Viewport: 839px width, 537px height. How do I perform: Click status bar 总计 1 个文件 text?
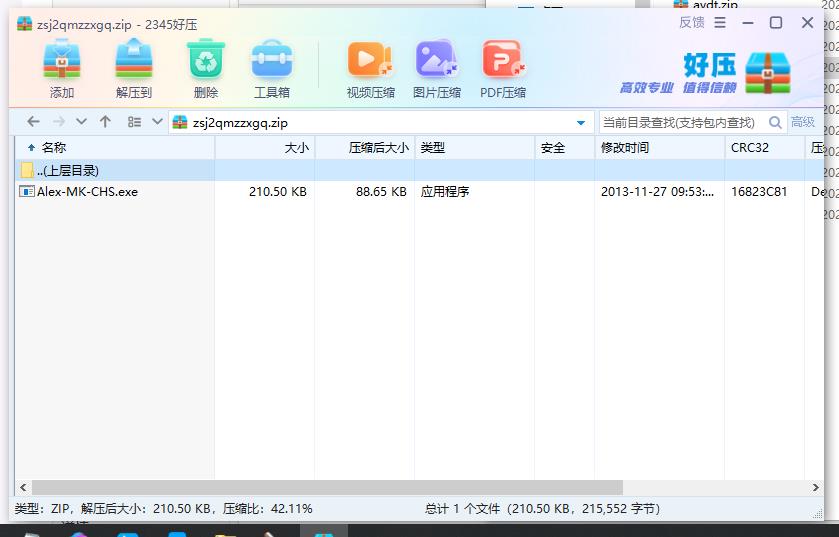(462, 509)
